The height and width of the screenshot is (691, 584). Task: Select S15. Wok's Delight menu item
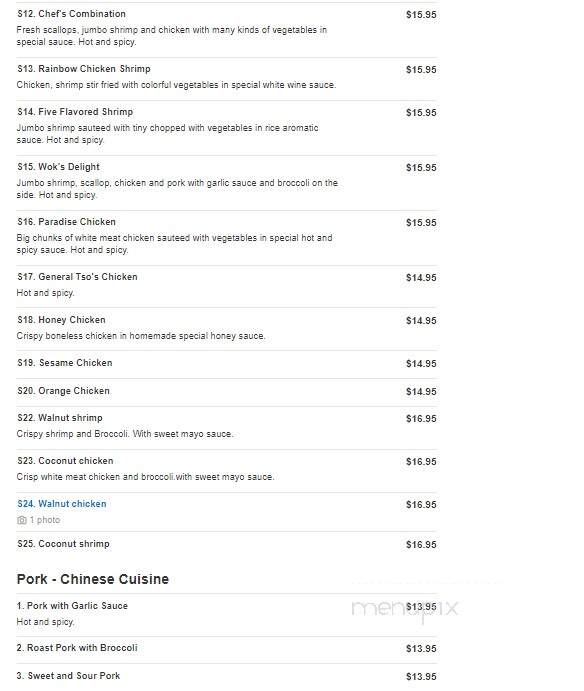58,167
